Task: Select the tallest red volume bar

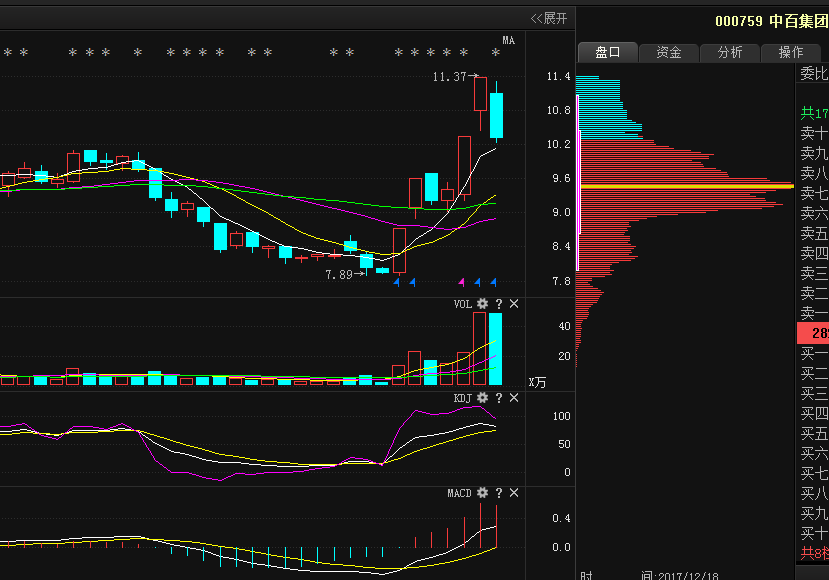Action: (x=480, y=348)
